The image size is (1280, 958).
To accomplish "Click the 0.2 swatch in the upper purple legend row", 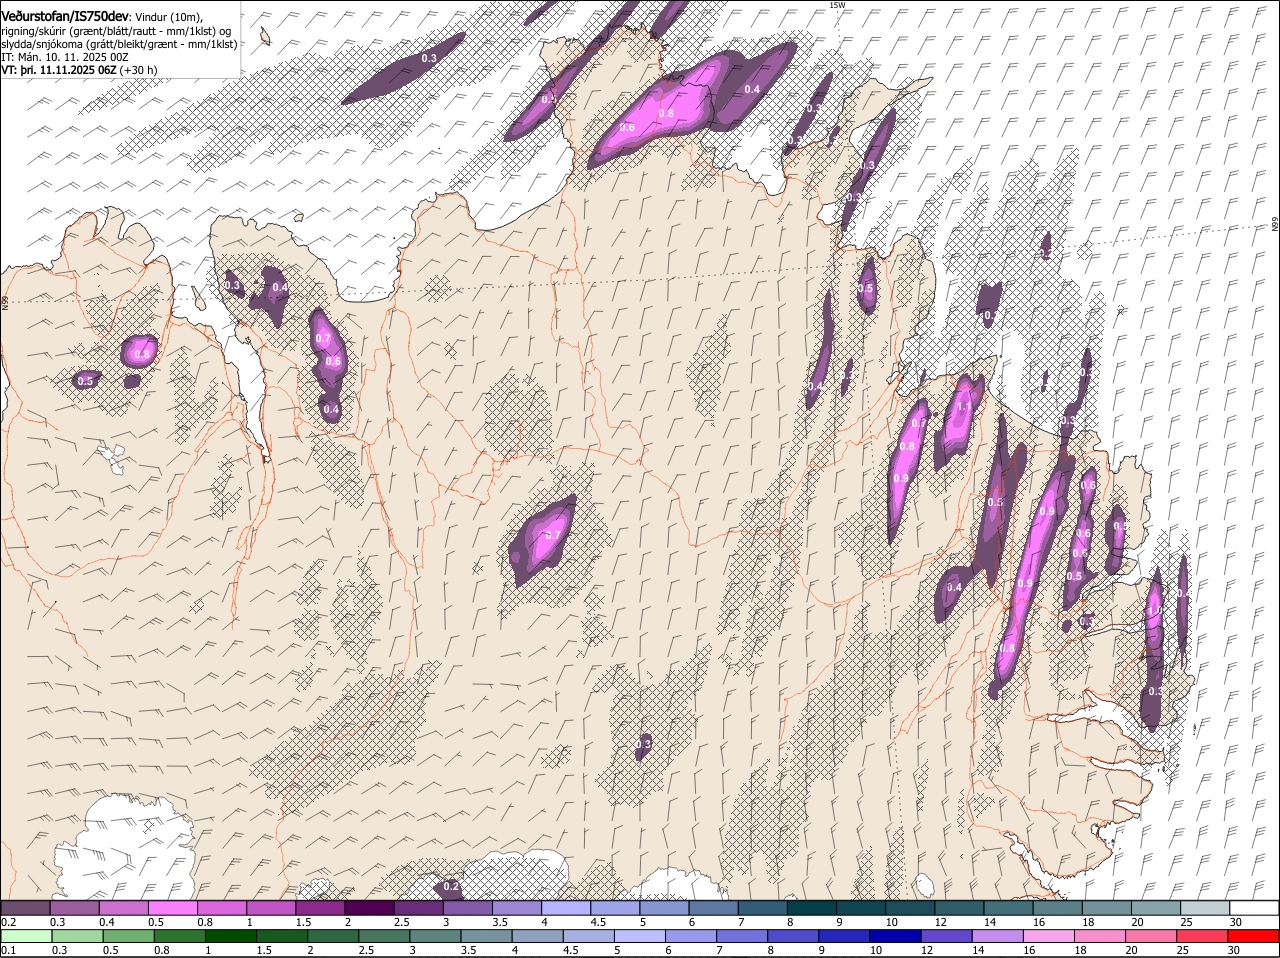I will [x=25, y=907].
